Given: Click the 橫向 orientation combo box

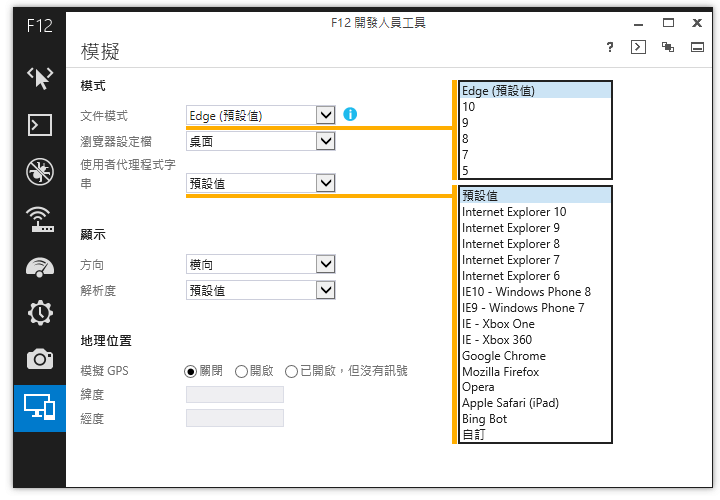Looking at the screenshot, I should click(261, 264).
